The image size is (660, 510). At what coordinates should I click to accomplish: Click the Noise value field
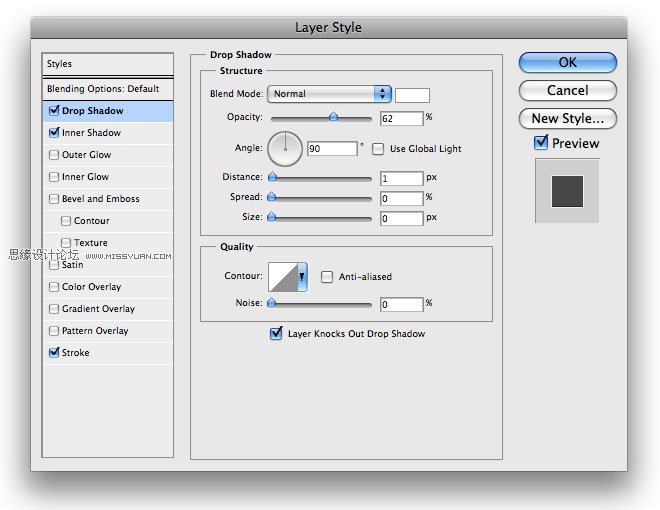[x=402, y=304]
